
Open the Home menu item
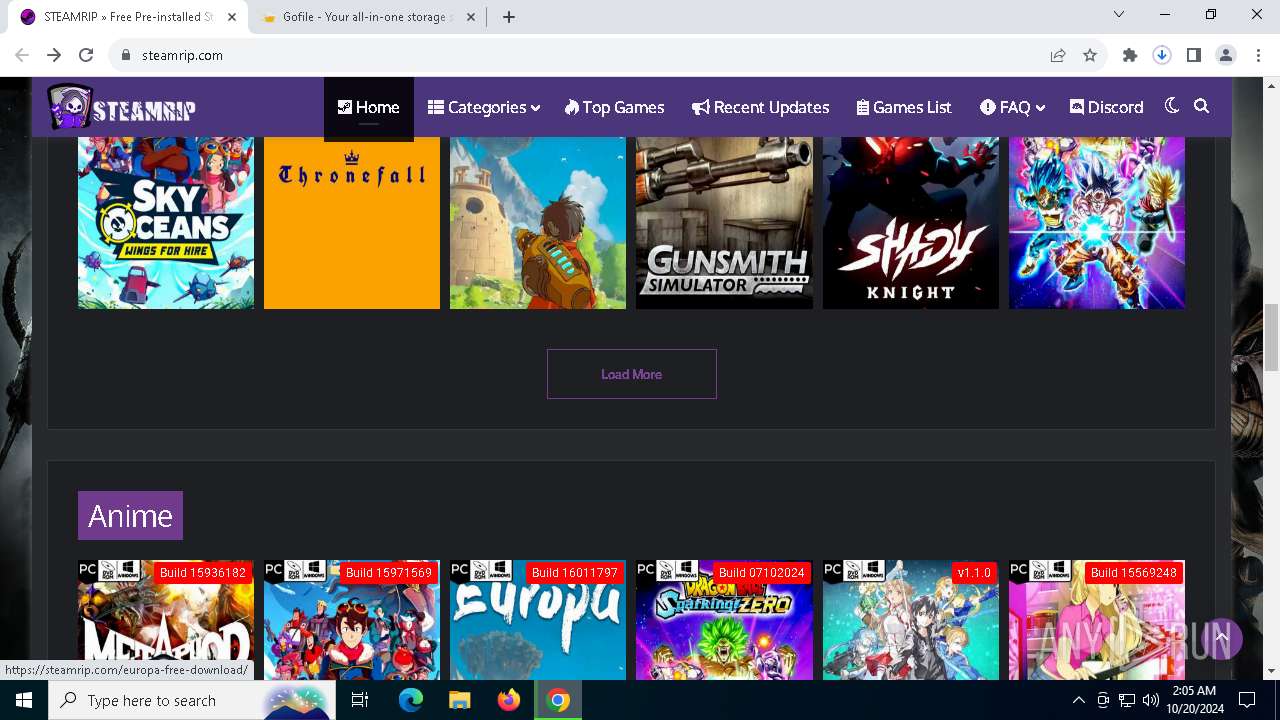point(368,107)
